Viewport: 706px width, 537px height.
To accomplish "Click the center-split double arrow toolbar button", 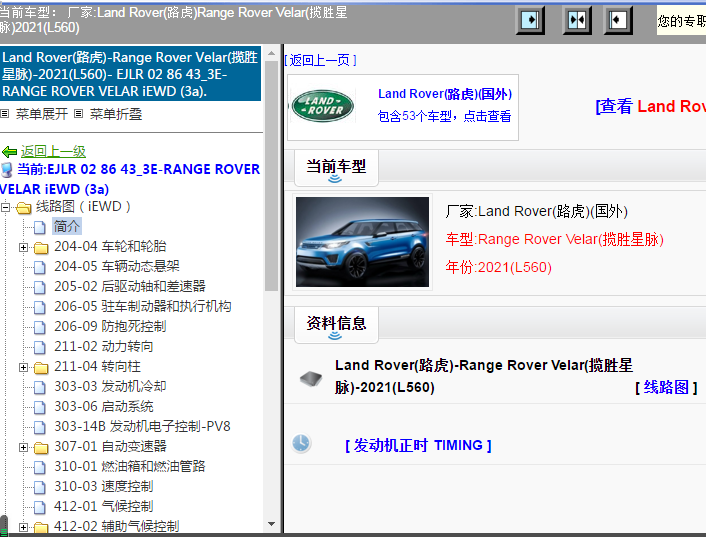I will click(x=577, y=20).
